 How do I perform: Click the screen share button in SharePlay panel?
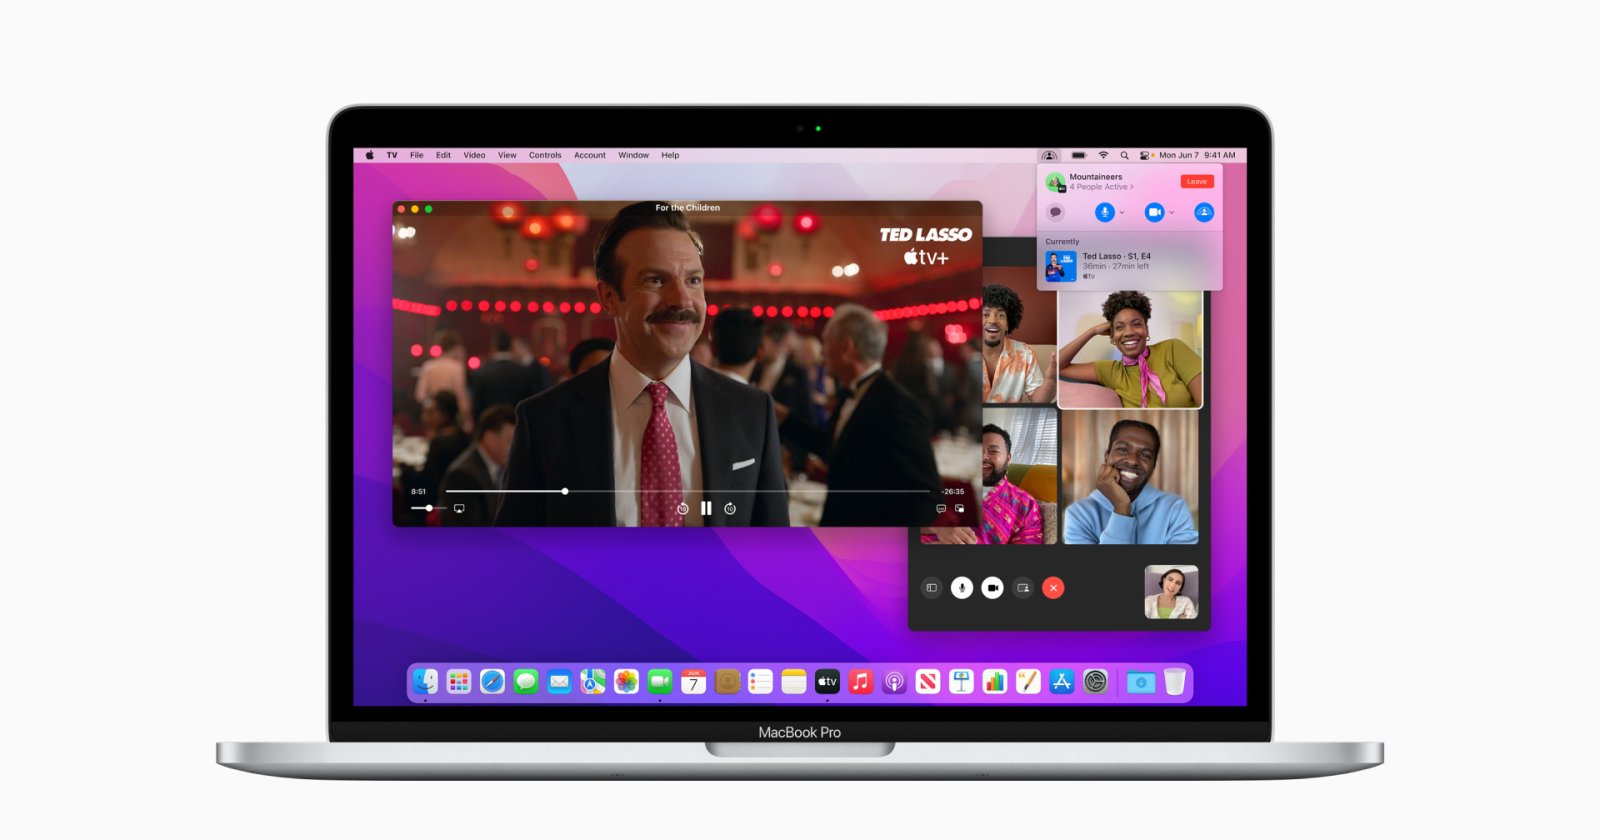1204,212
